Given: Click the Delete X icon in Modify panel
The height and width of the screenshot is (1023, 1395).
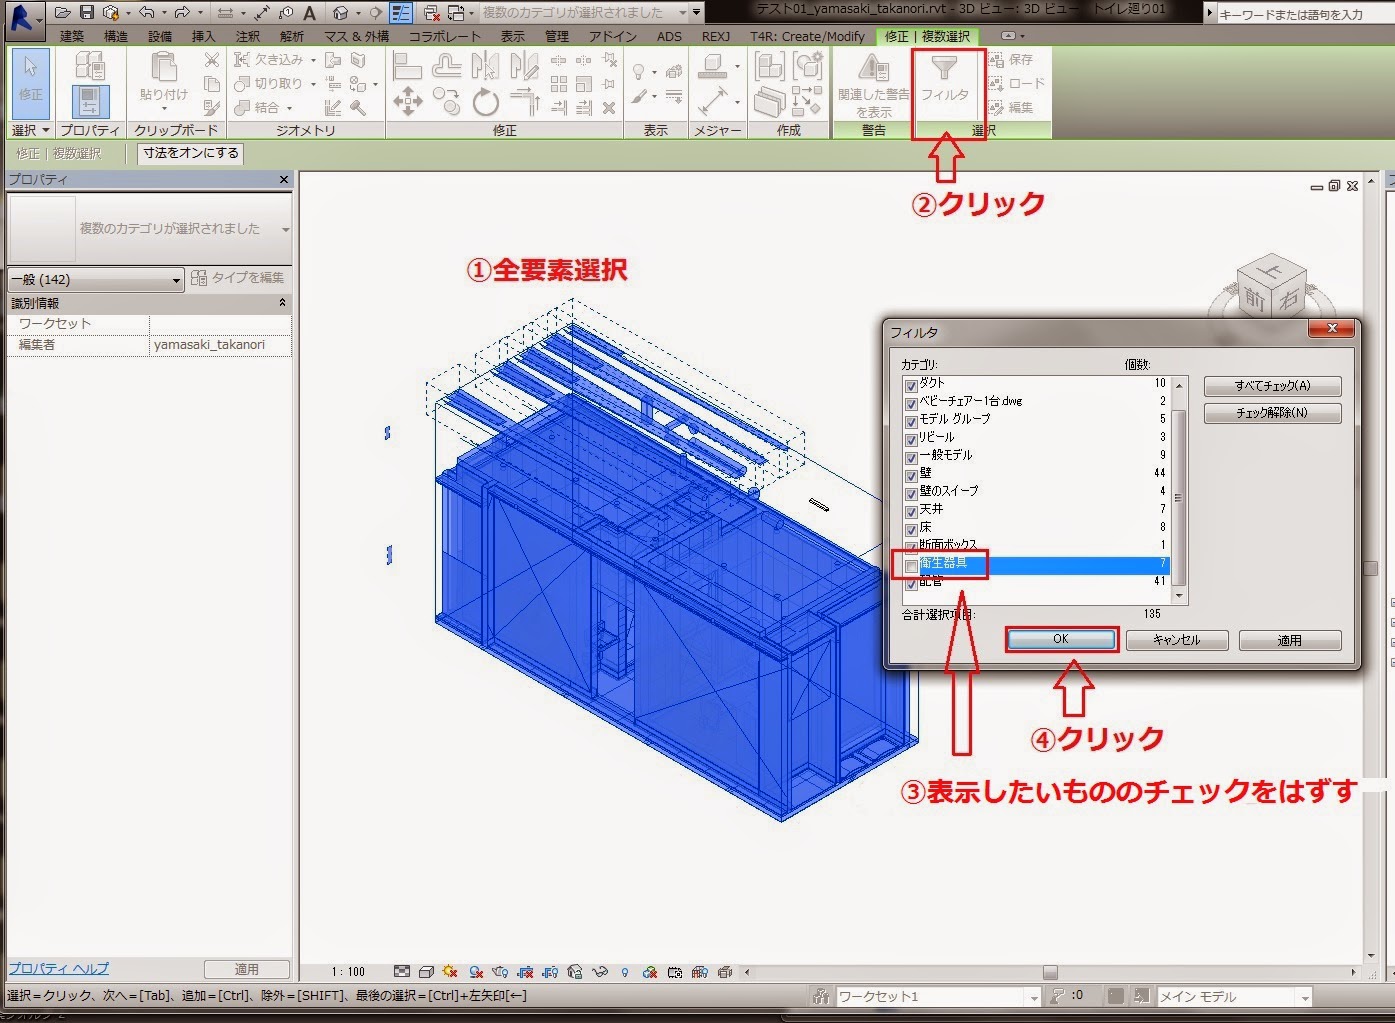Looking at the screenshot, I should 609,108.
